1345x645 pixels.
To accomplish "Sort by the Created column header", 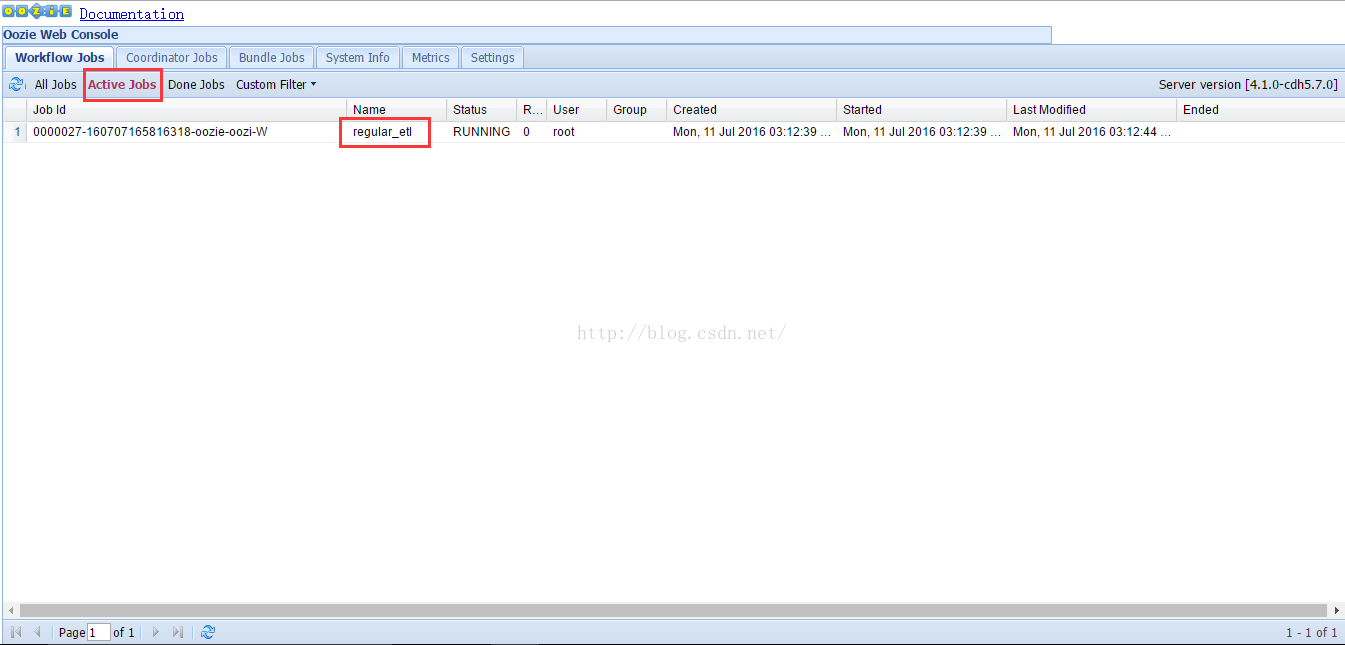I will pos(752,110).
